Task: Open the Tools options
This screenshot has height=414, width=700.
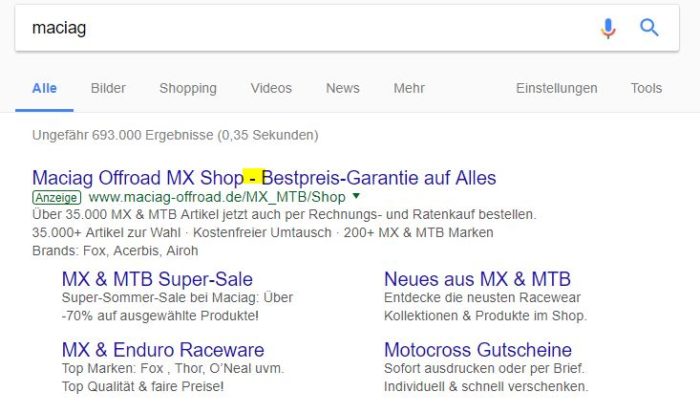Action: pos(646,88)
